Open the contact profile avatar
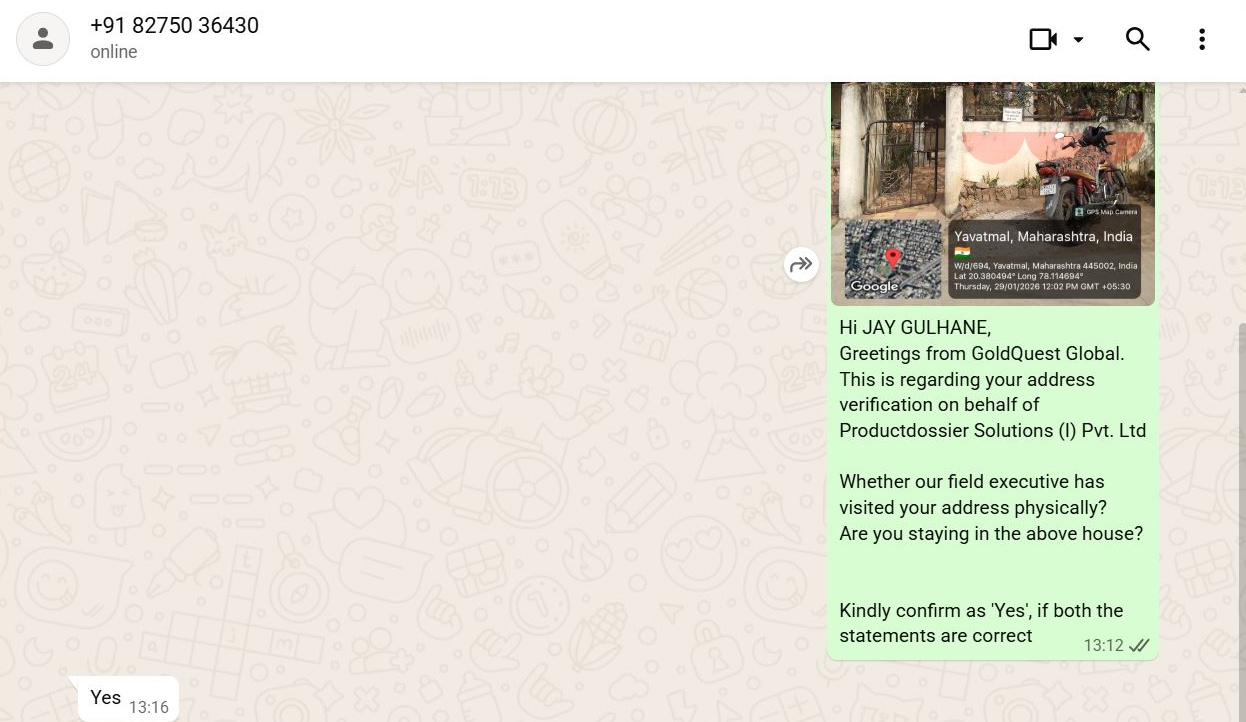Viewport: 1246px width, 722px height. pyautogui.click(x=43, y=39)
